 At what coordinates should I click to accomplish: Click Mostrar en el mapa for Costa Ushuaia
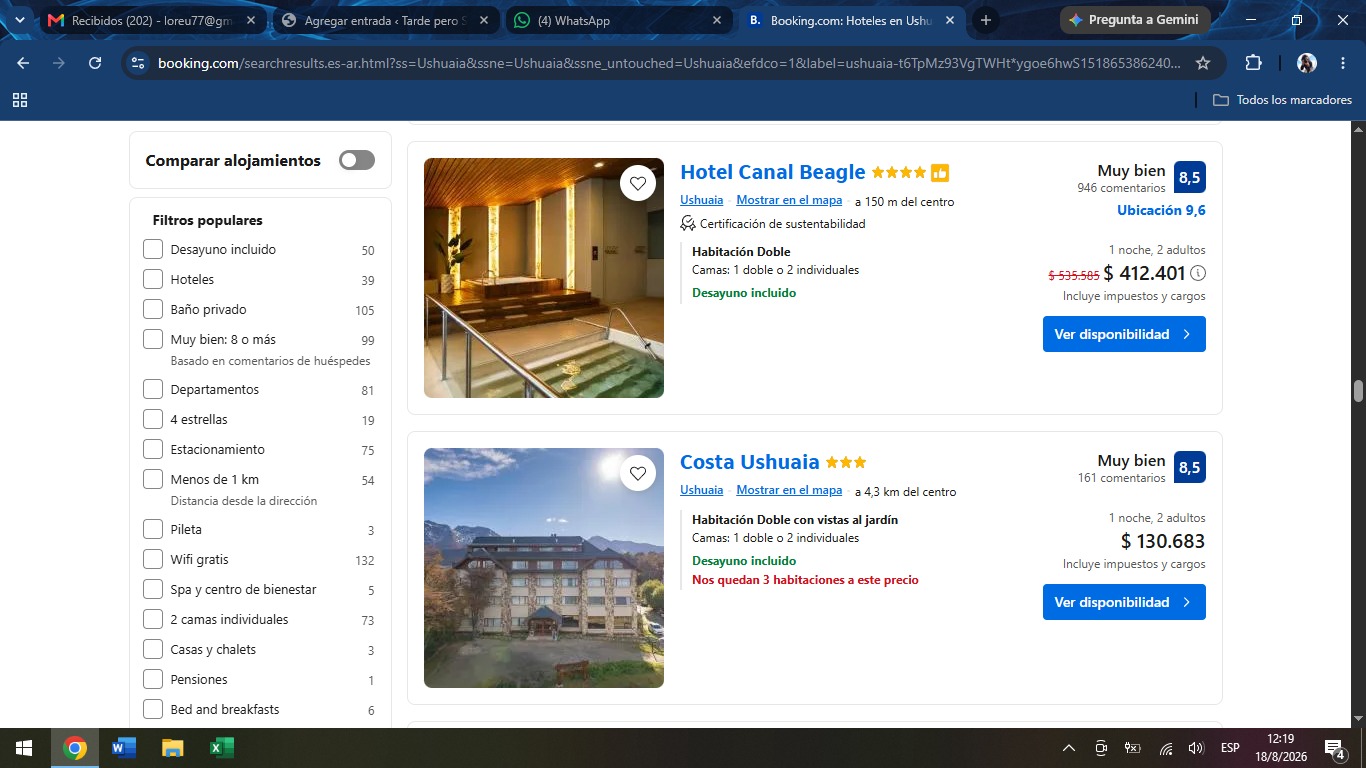[x=789, y=490]
